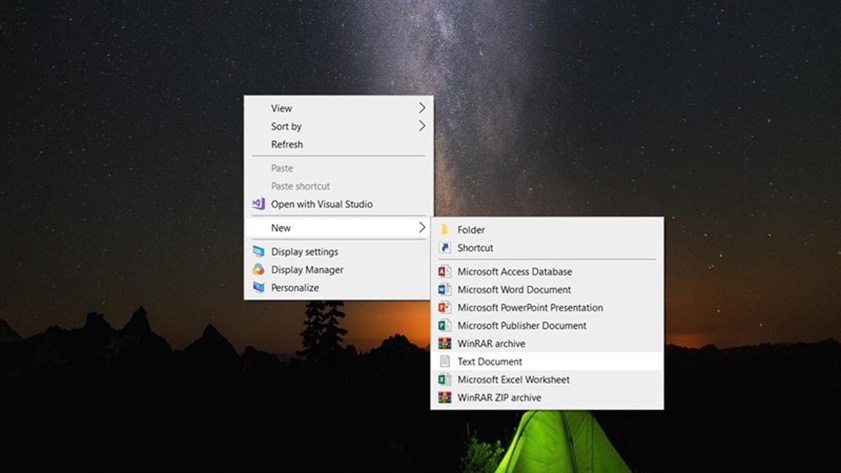Select Personalize from the context menu

[x=294, y=288]
